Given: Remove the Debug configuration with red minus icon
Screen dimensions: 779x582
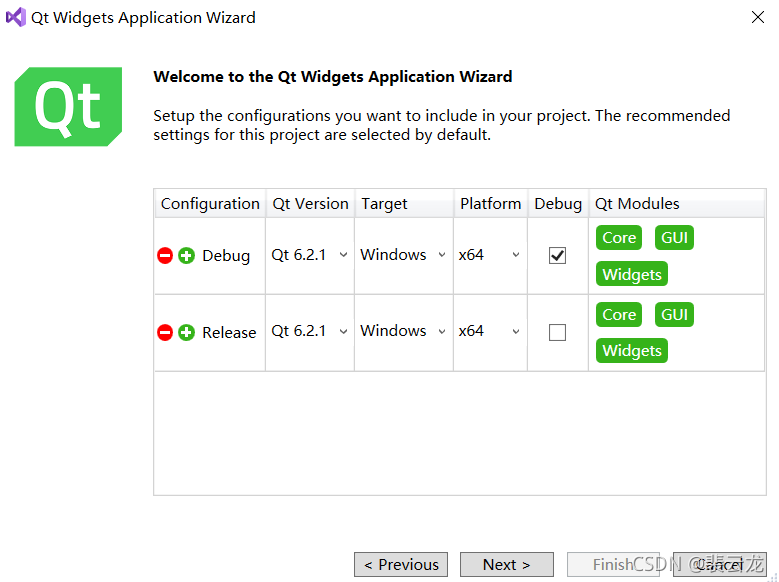Looking at the screenshot, I should coord(165,255).
